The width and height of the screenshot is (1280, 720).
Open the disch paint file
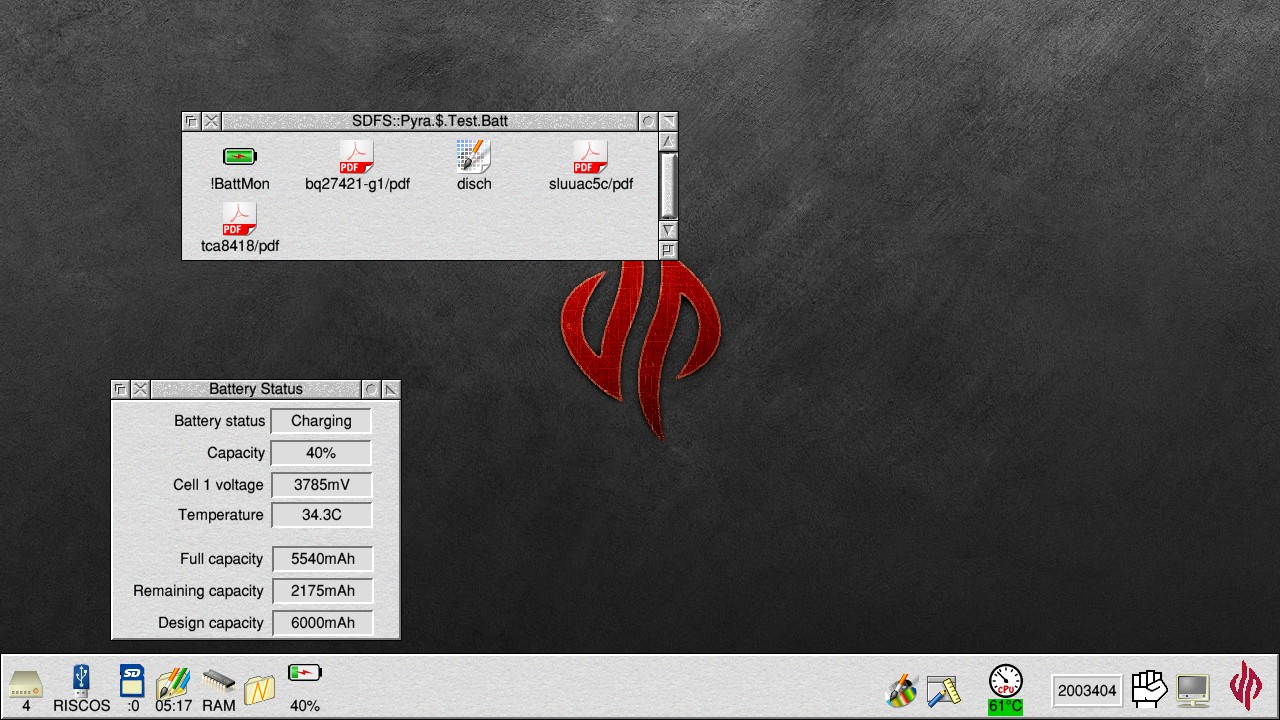click(473, 158)
